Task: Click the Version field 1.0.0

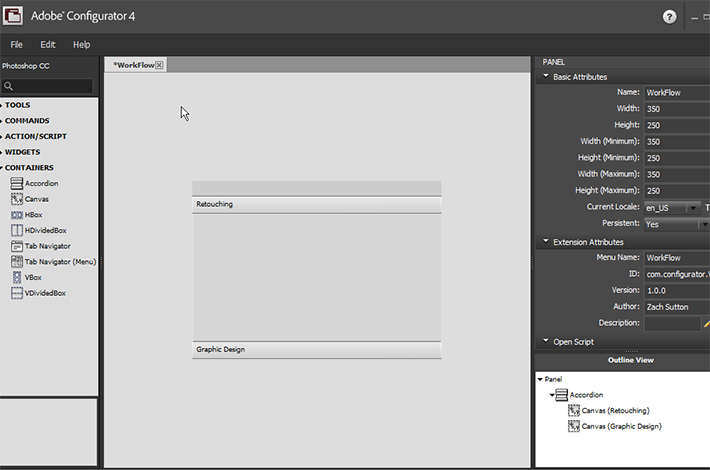Action: click(677, 291)
